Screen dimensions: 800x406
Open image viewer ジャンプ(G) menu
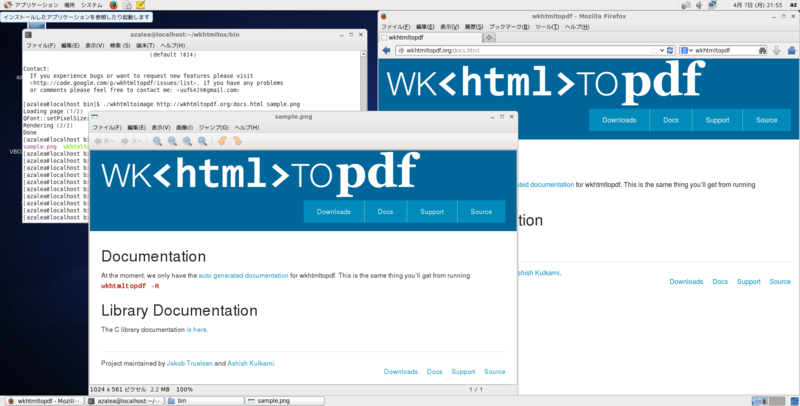click(x=213, y=128)
